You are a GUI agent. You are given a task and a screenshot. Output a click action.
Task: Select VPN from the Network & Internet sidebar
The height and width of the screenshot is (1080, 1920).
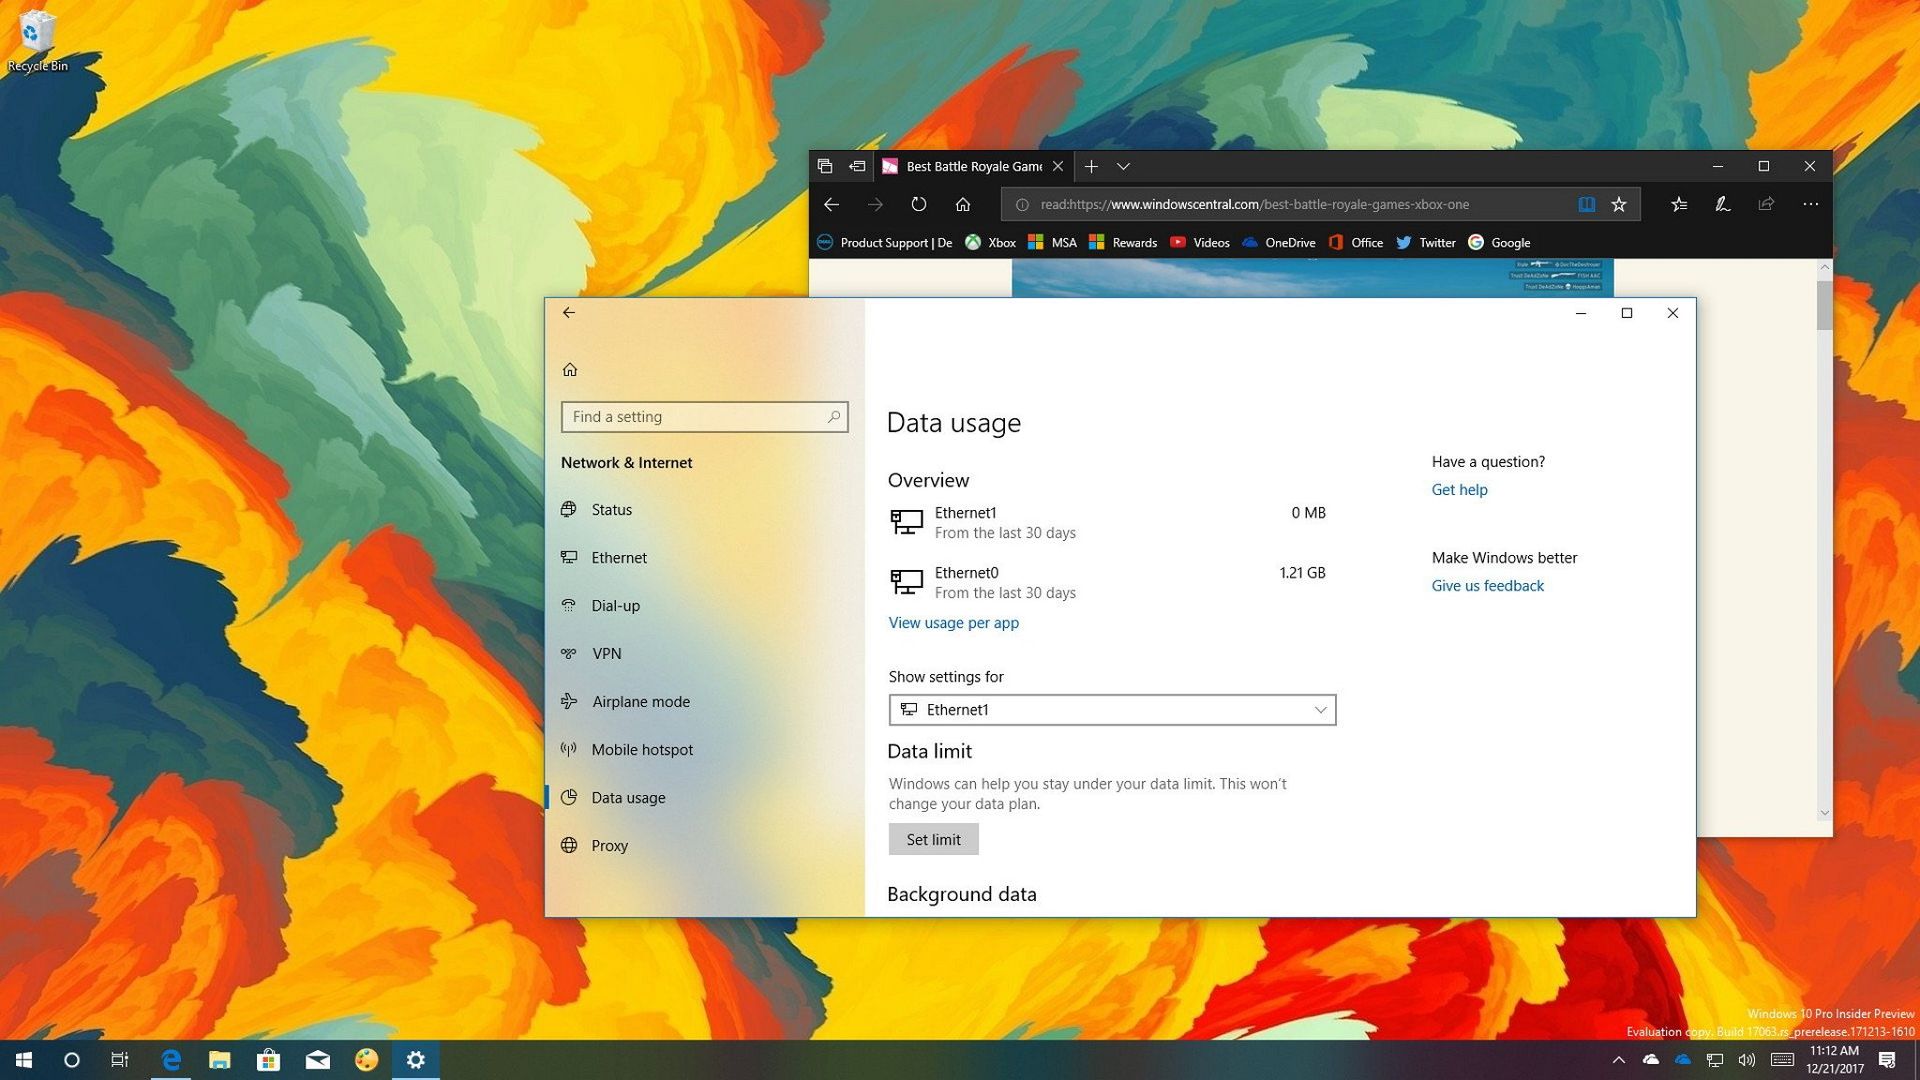point(607,653)
